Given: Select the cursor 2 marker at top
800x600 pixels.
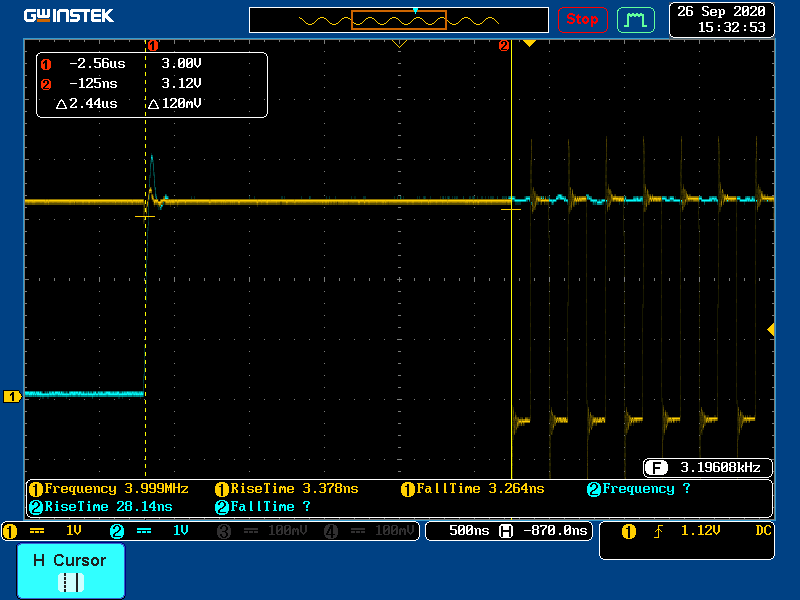Looking at the screenshot, I should point(504,45).
